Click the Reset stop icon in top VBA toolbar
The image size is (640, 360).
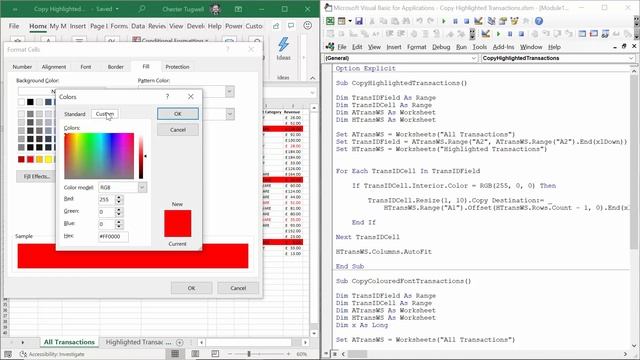[466, 21]
